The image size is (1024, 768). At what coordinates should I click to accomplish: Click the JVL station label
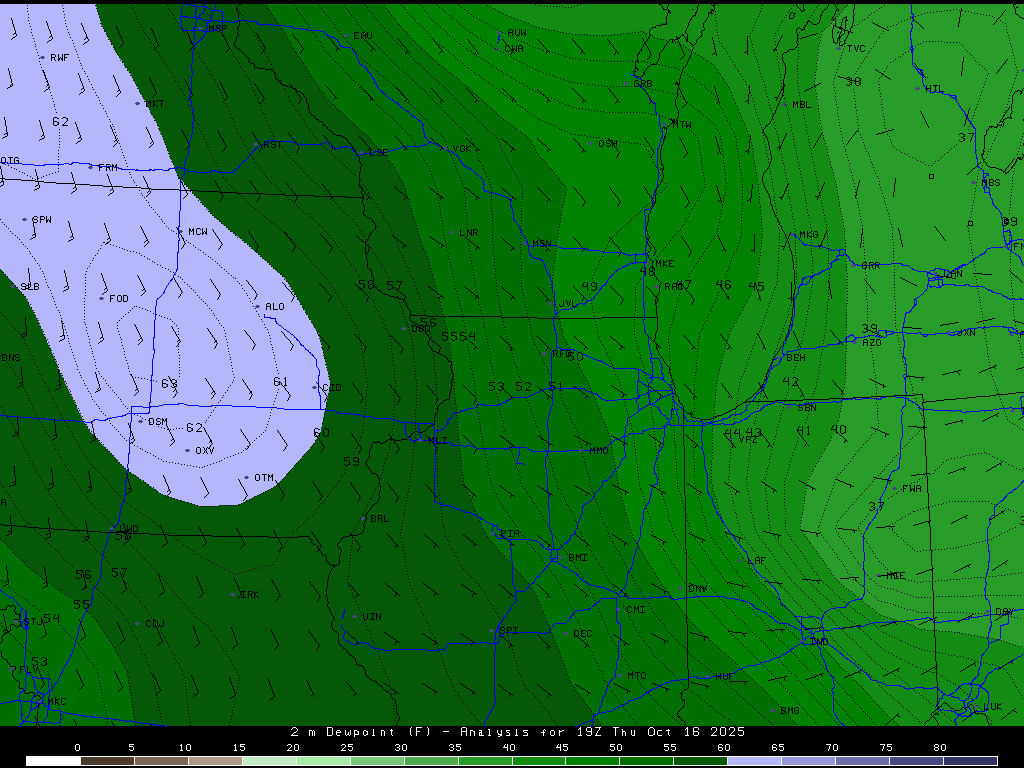pos(568,304)
